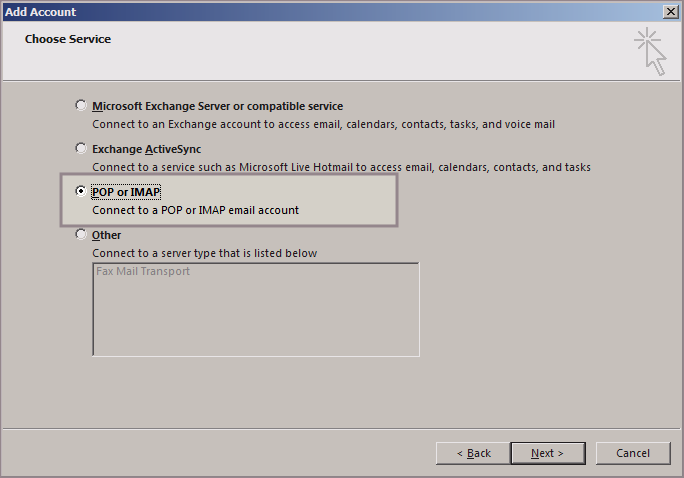Pick the Other radio button
684x478 pixels.
pos(81,235)
